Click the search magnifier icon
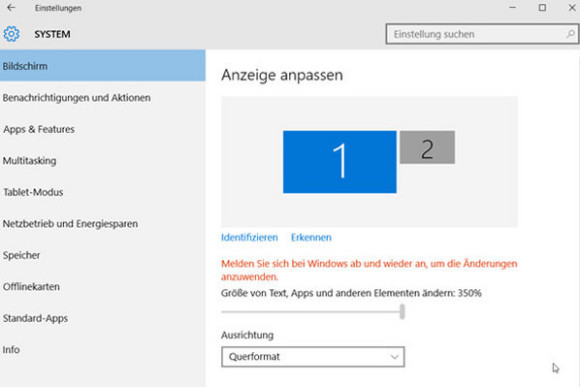The image size is (580, 387). (x=570, y=34)
